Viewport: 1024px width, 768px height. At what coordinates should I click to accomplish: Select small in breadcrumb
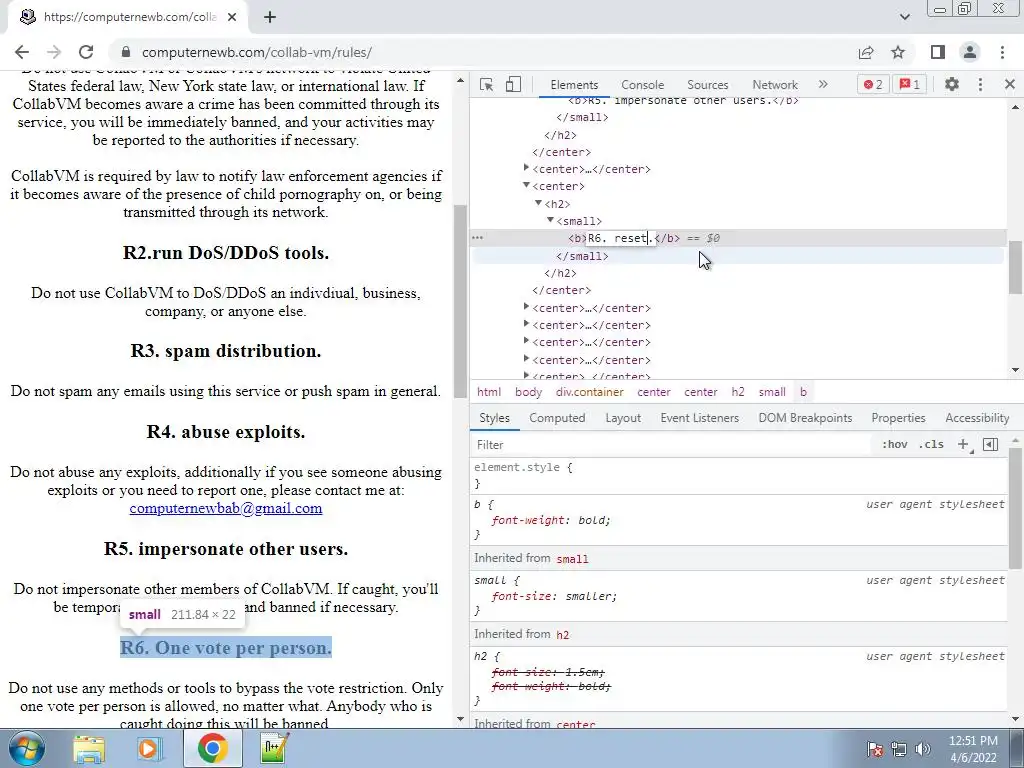(x=772, y=392)
